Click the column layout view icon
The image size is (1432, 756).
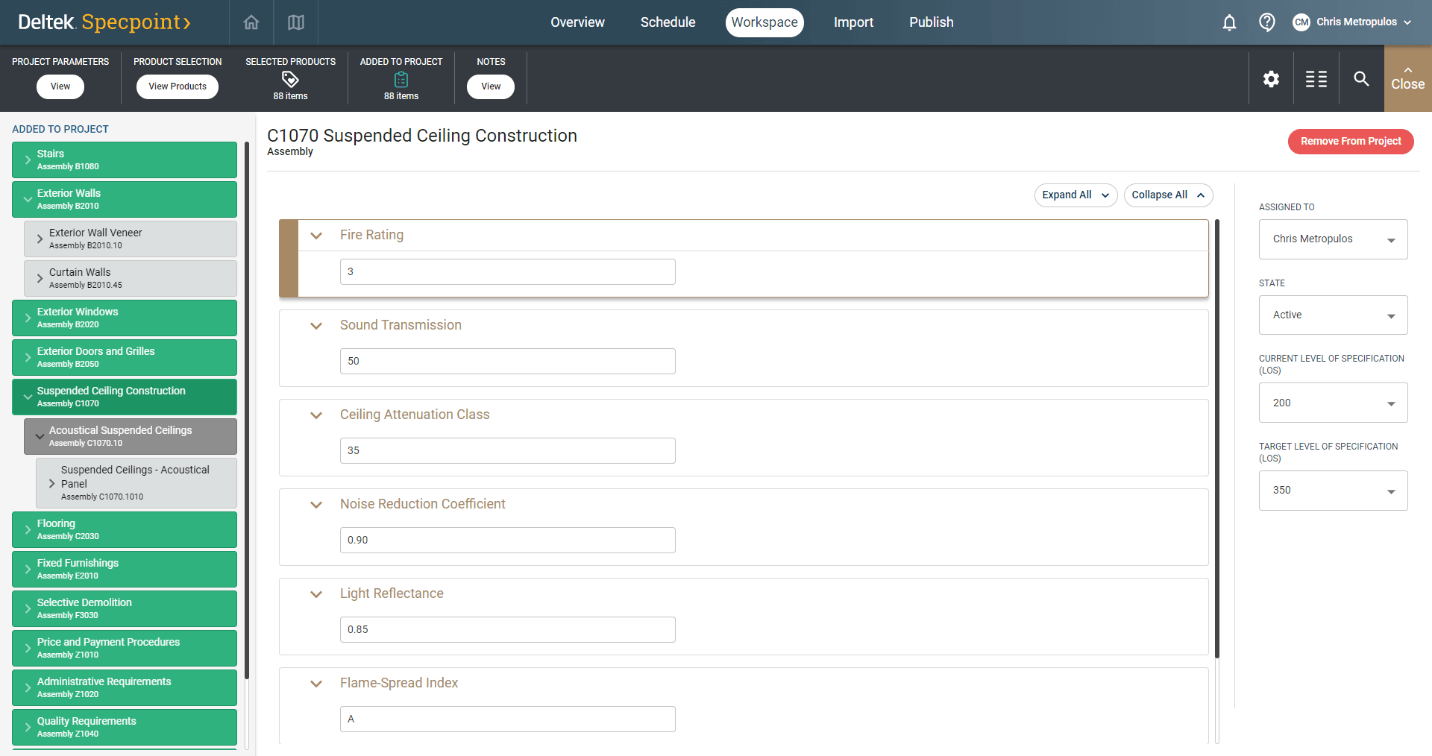tap(1316, 79)
